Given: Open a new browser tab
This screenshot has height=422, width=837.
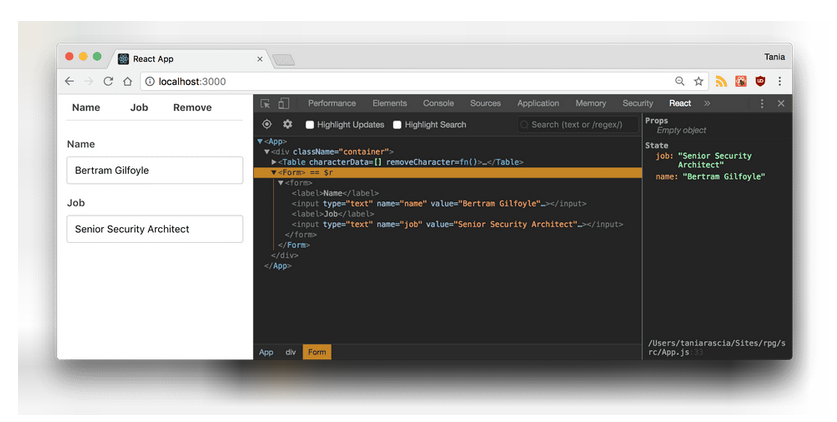Looking at the screenshot, I should (x=283, y=60).
